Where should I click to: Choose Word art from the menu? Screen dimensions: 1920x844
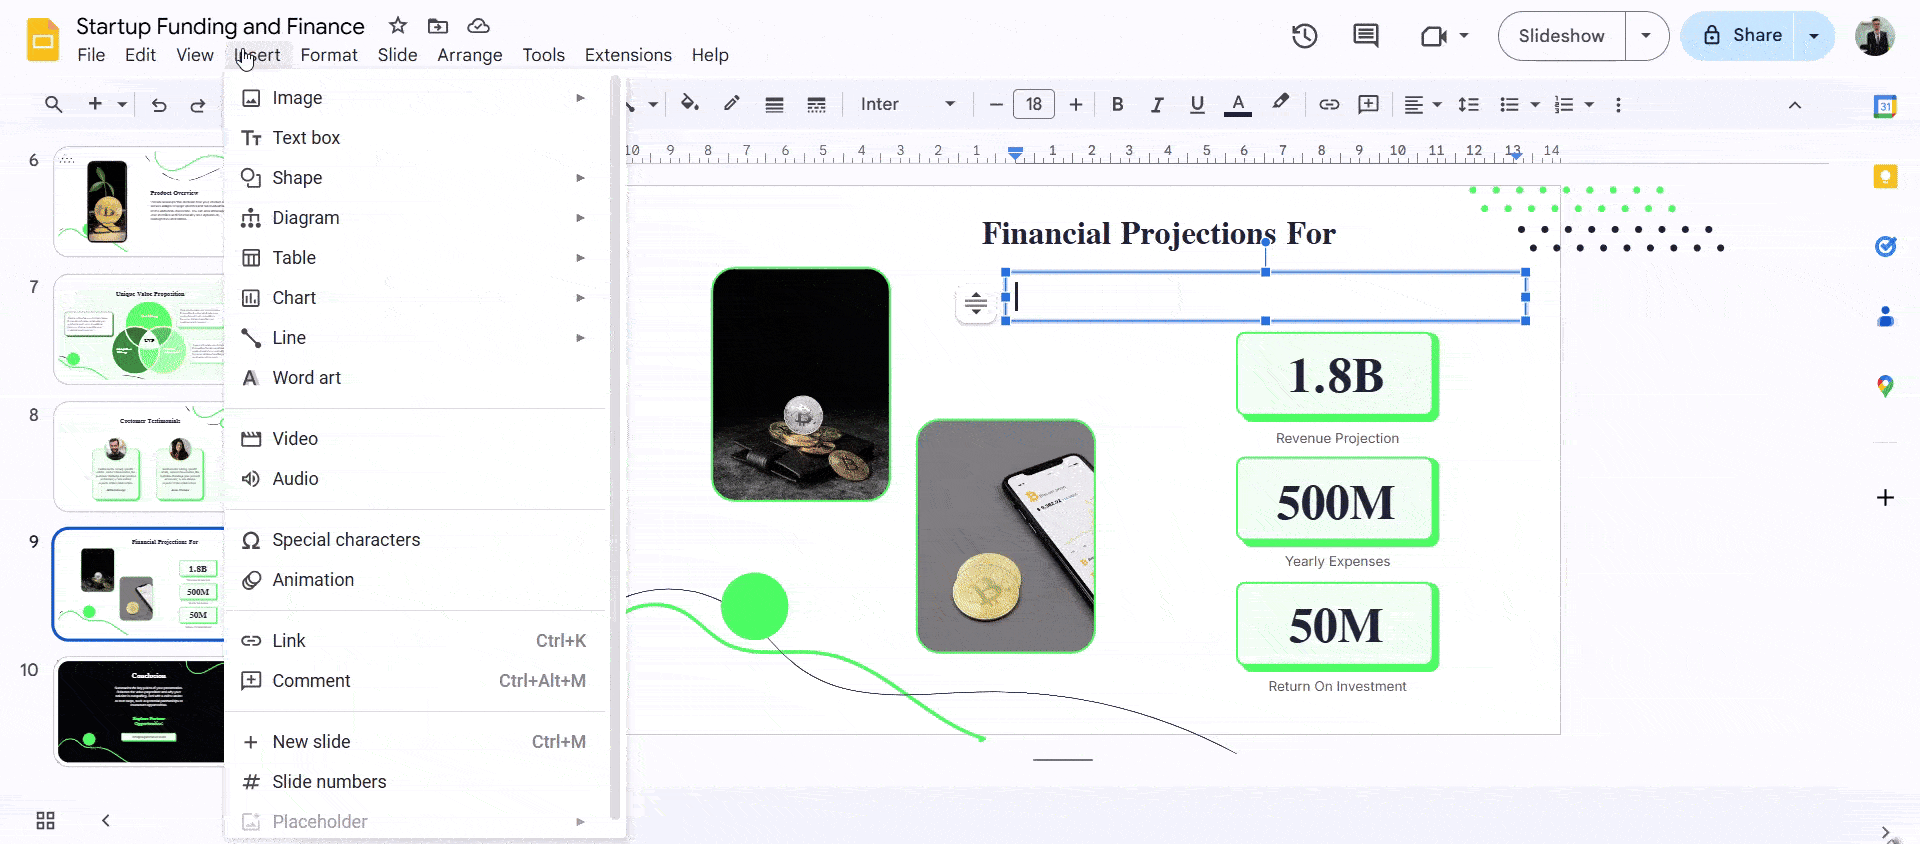click(306, 378)
